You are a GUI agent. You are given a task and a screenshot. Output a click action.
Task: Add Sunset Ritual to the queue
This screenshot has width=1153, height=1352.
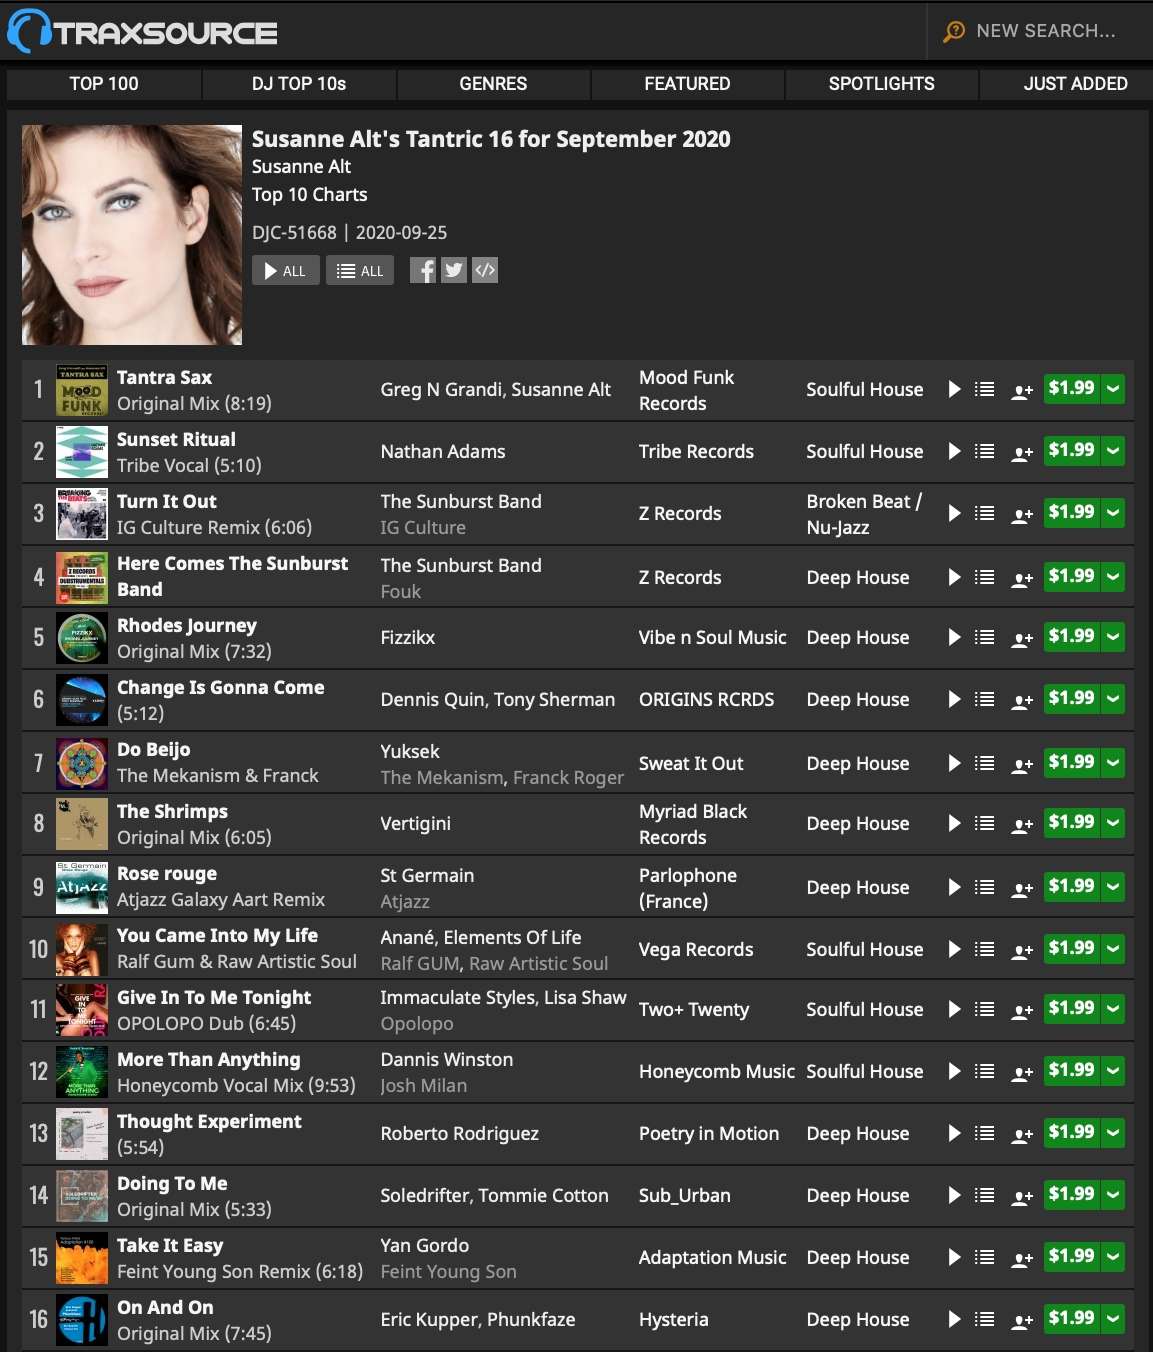coord(985,451)
